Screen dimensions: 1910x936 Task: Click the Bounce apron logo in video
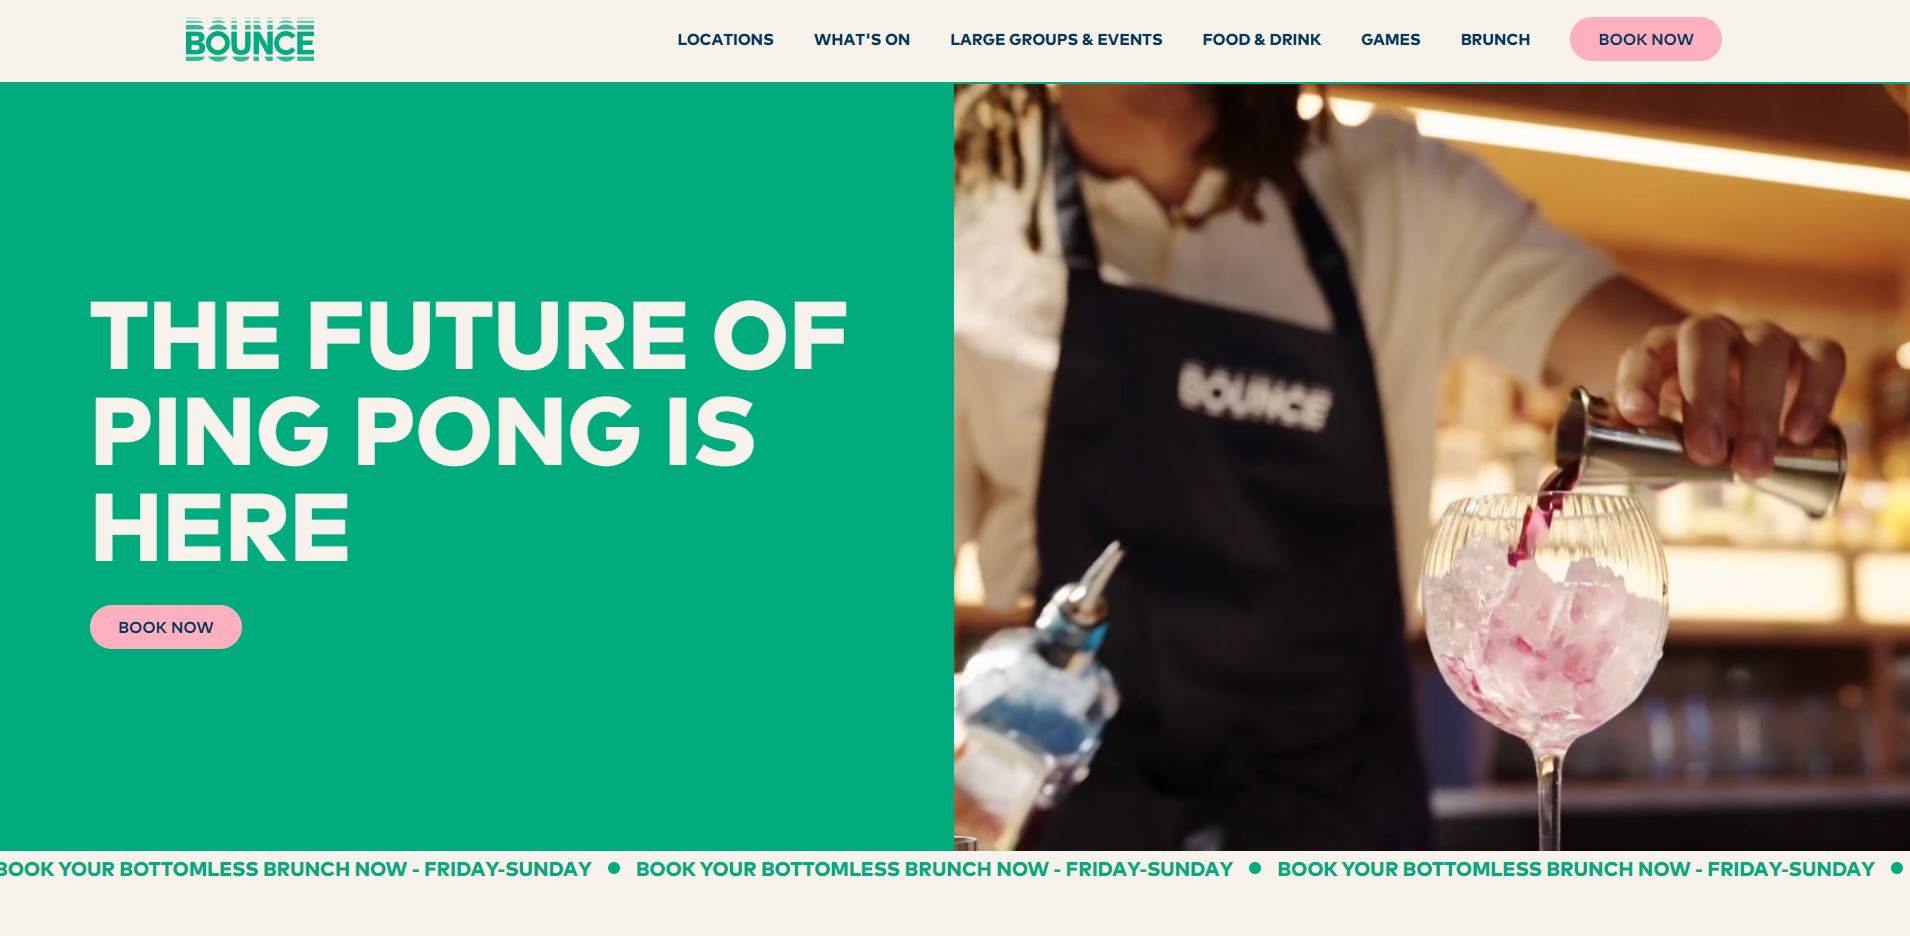pos(1254,398)
